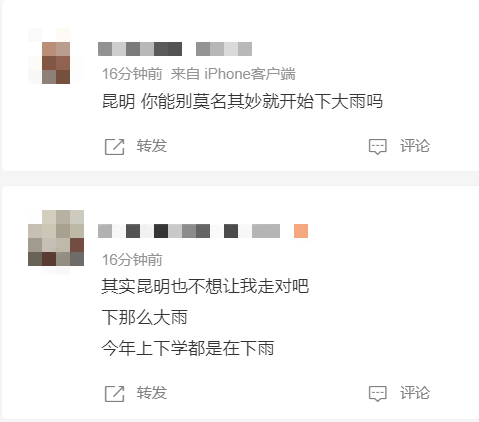The height and width of the screenshot is (422, 479).
Task: Select 评论 label under second post
Action: [415, 393]
